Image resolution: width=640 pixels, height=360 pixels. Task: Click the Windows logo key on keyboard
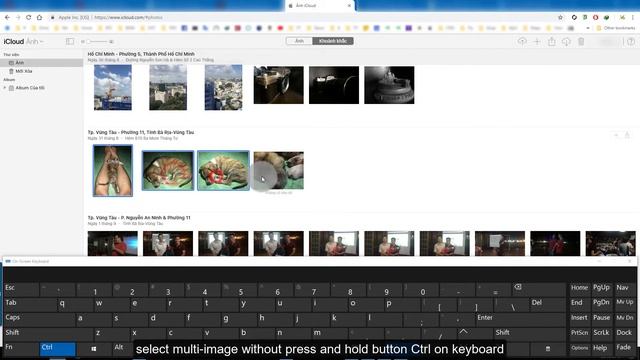(x=94, y=348)
